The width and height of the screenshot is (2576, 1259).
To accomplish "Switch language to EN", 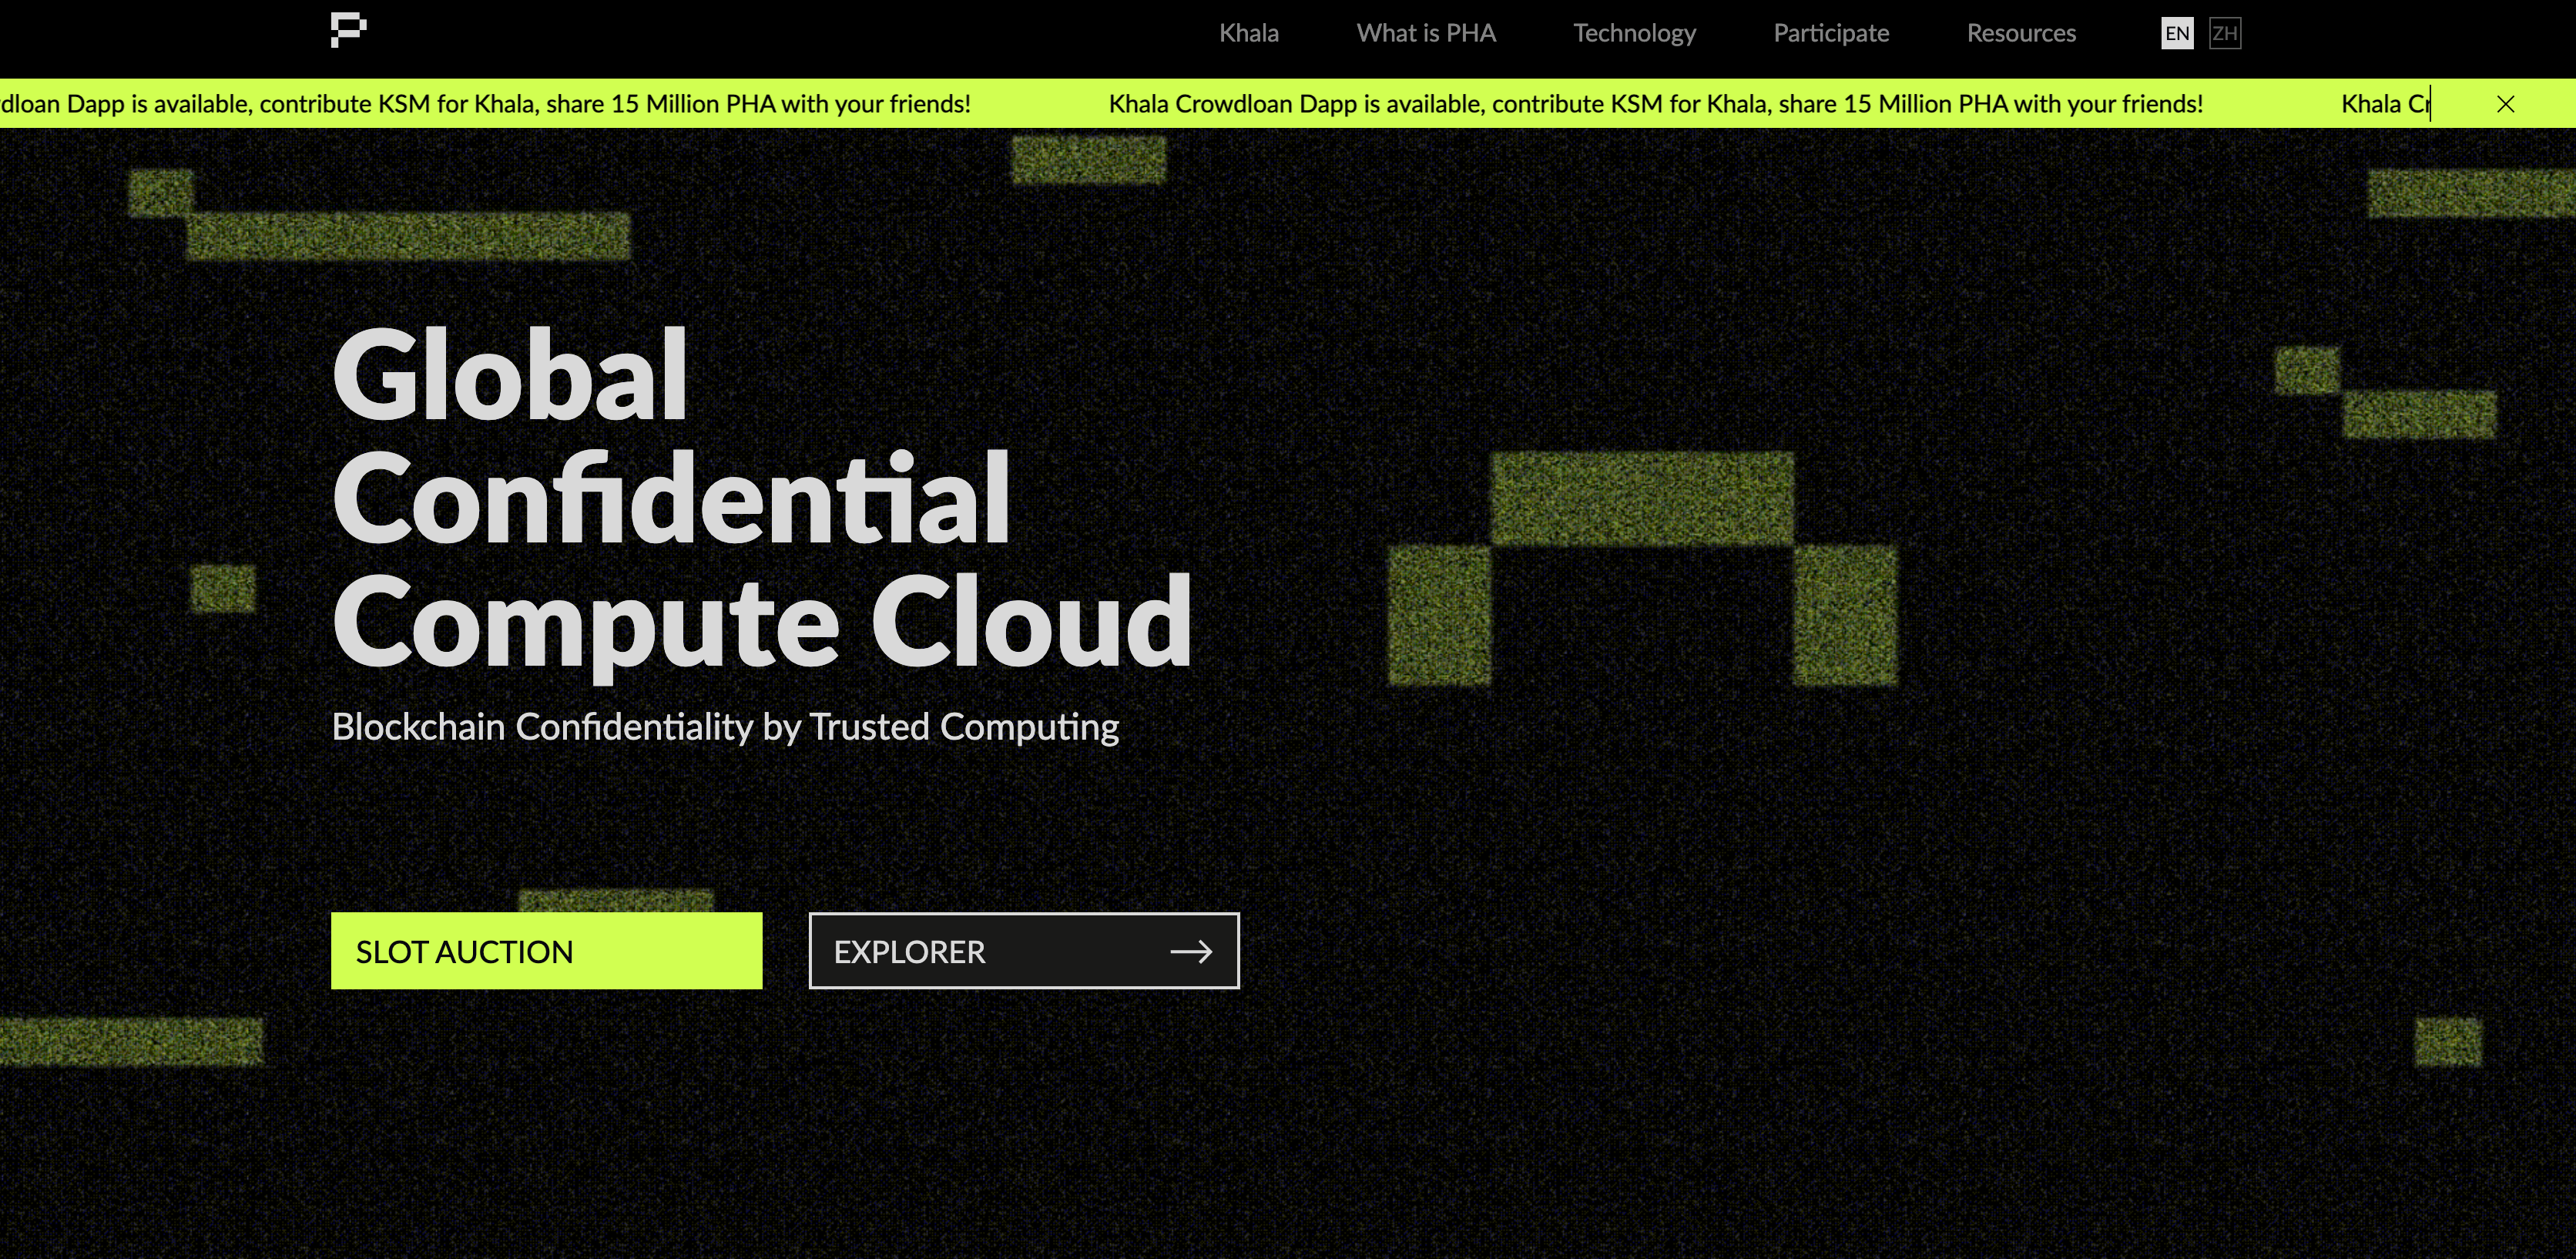I will [x=2177, y=34].
